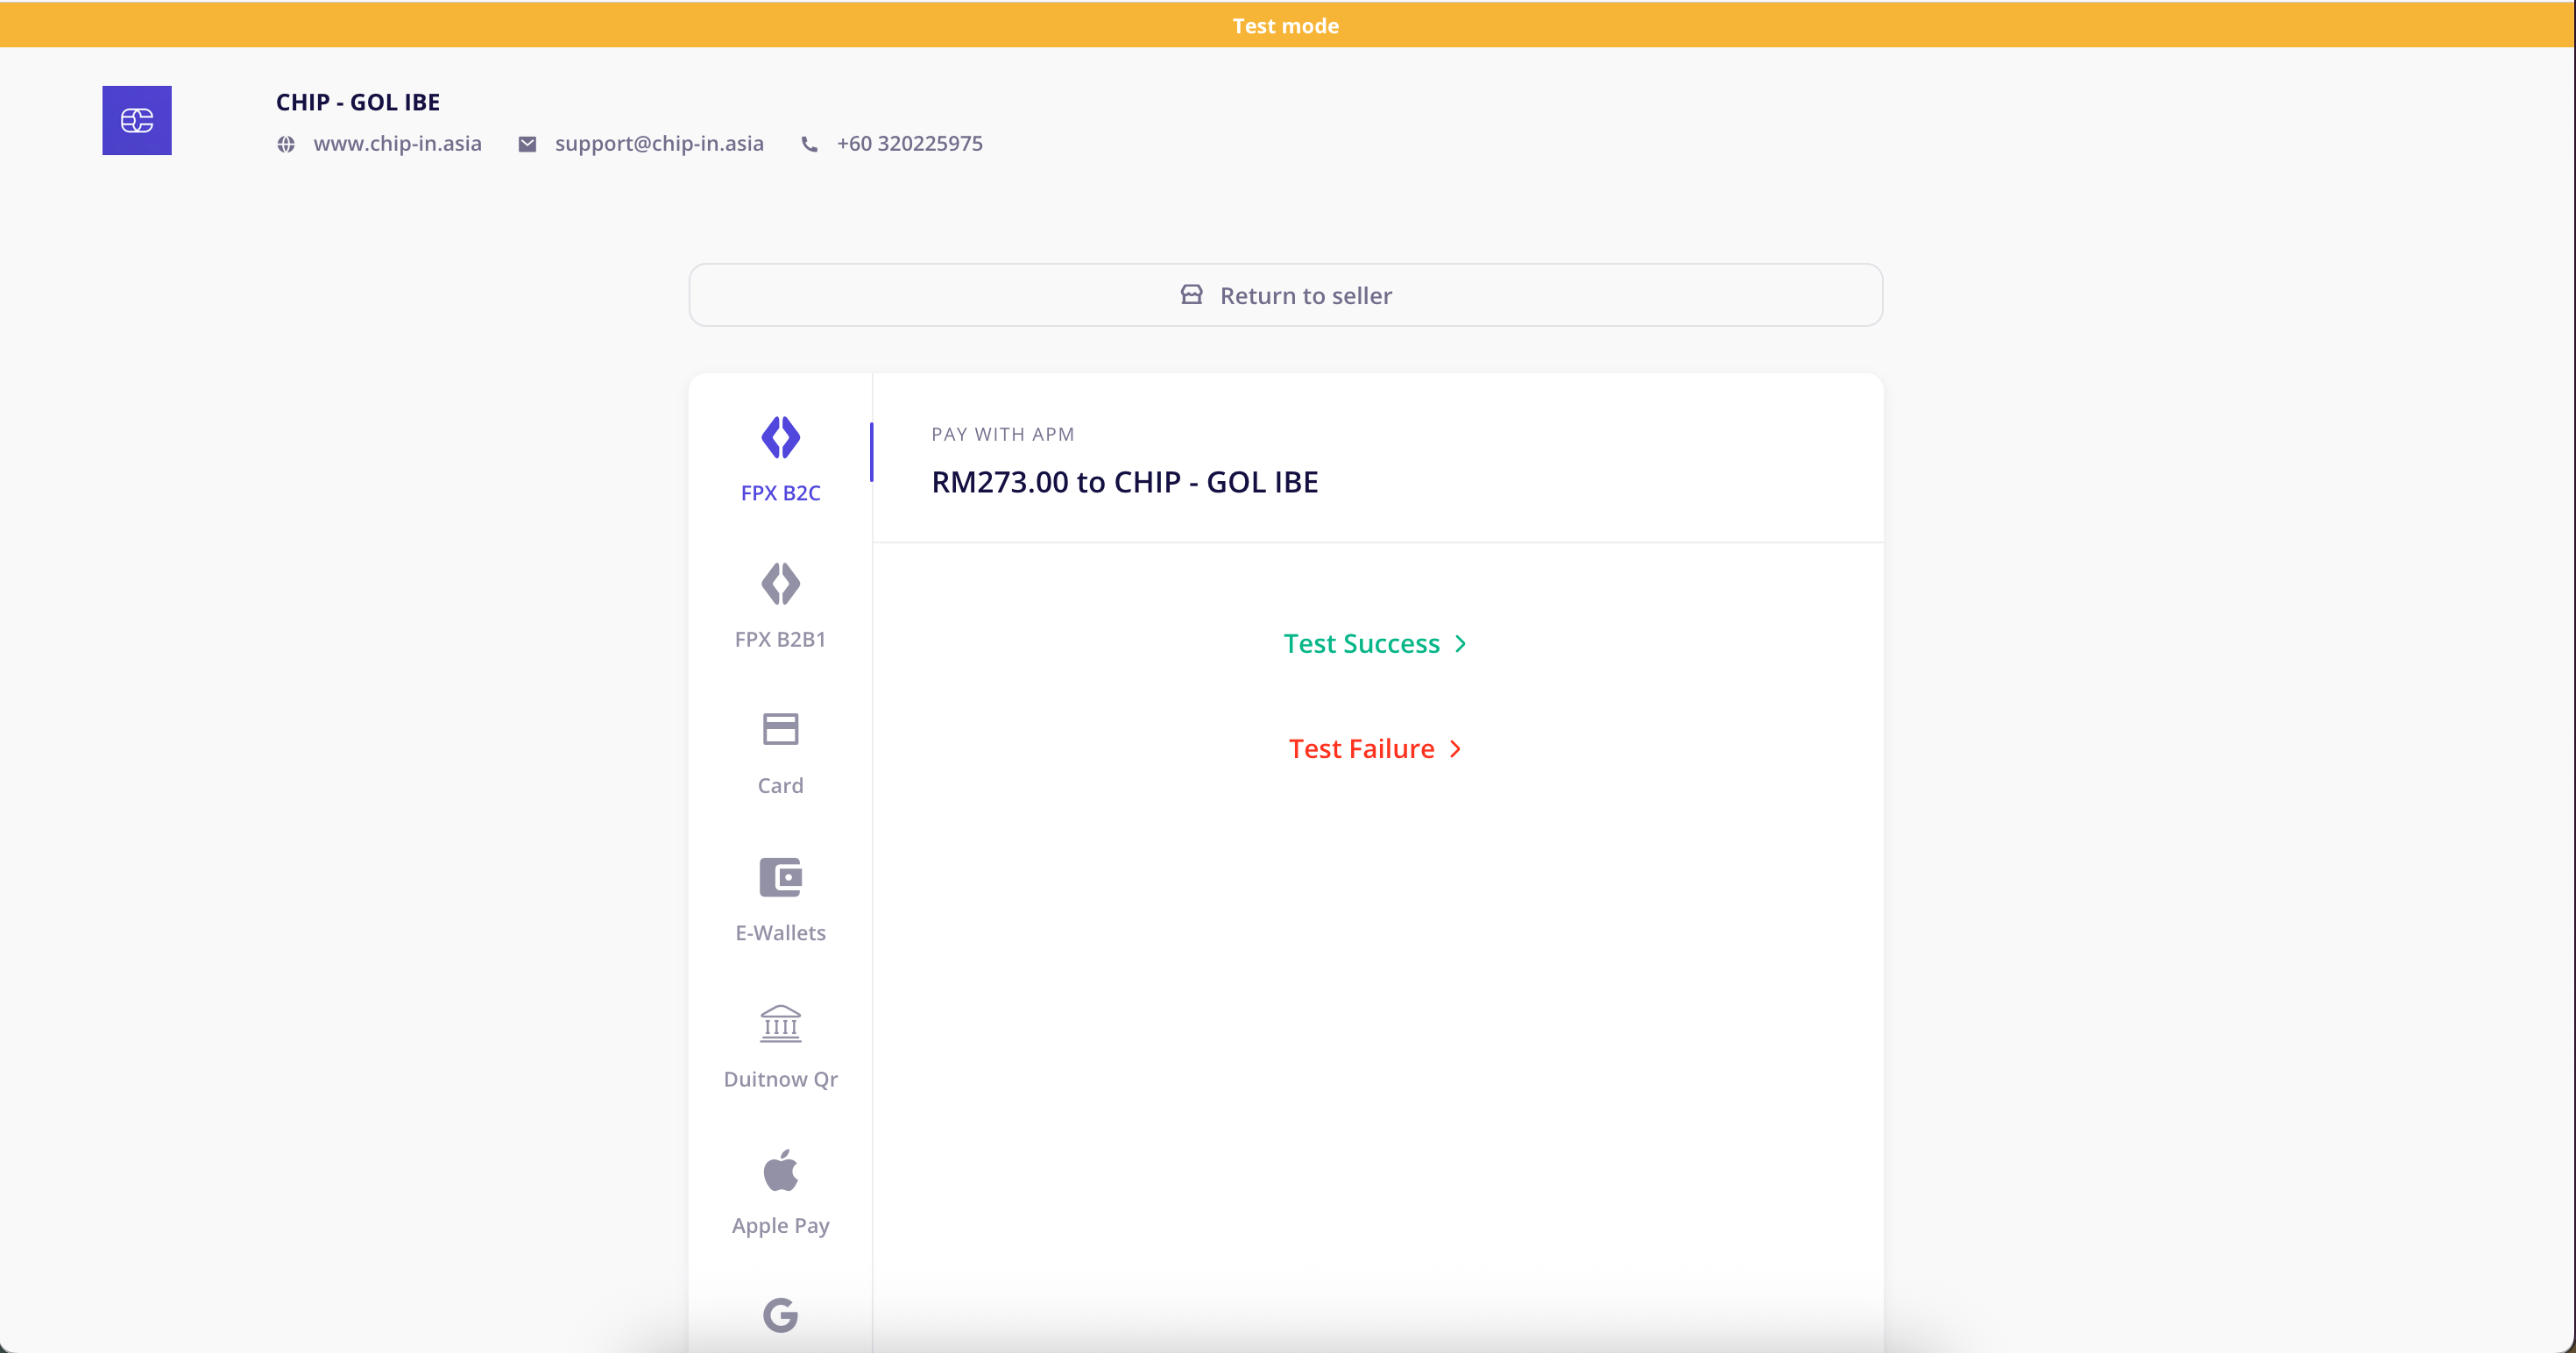Switch to the Card tab label
This screenshot has height=1353, width=2576.
point(780,786)
